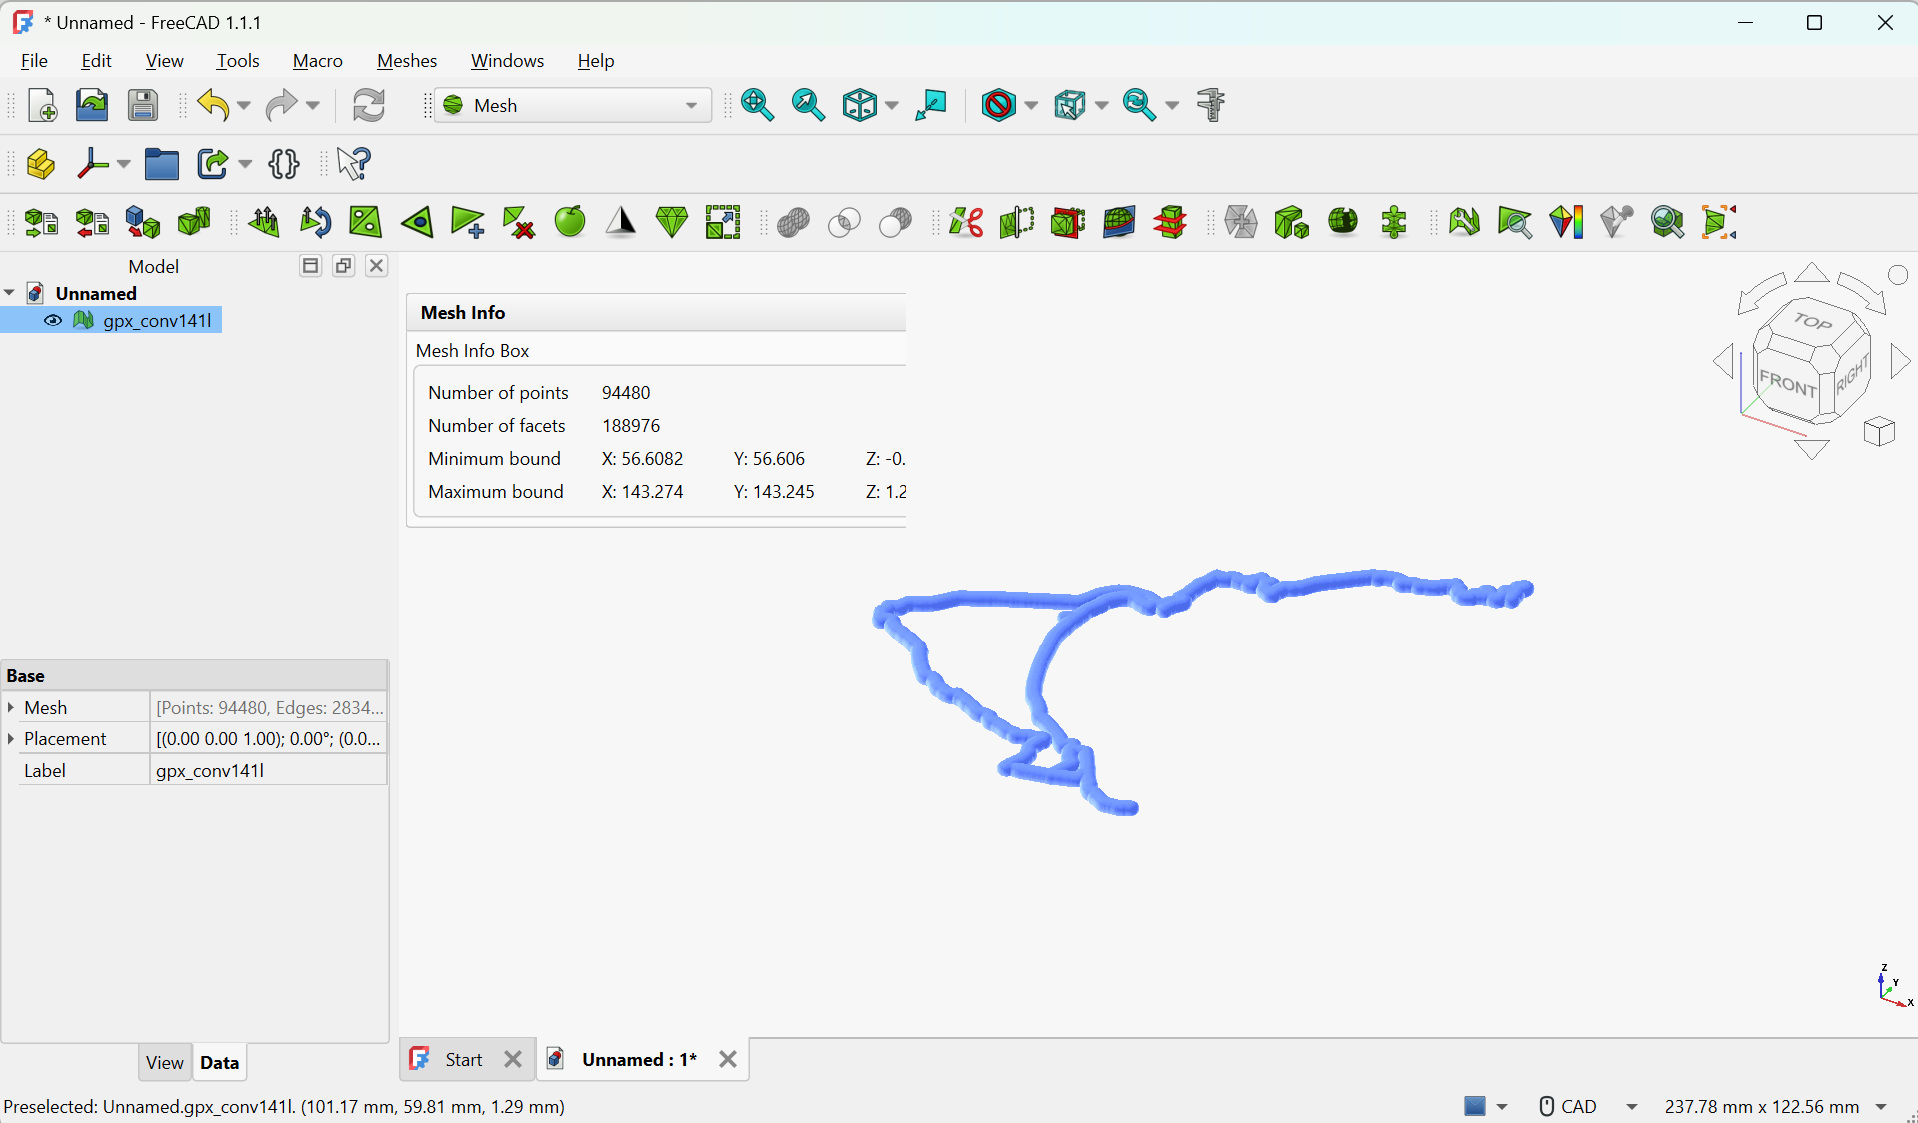Image resolution: width=1918 pixels, height=1123 pixels.
Task: Click the Mesh Info panel header
Action: tap(656, 312)
